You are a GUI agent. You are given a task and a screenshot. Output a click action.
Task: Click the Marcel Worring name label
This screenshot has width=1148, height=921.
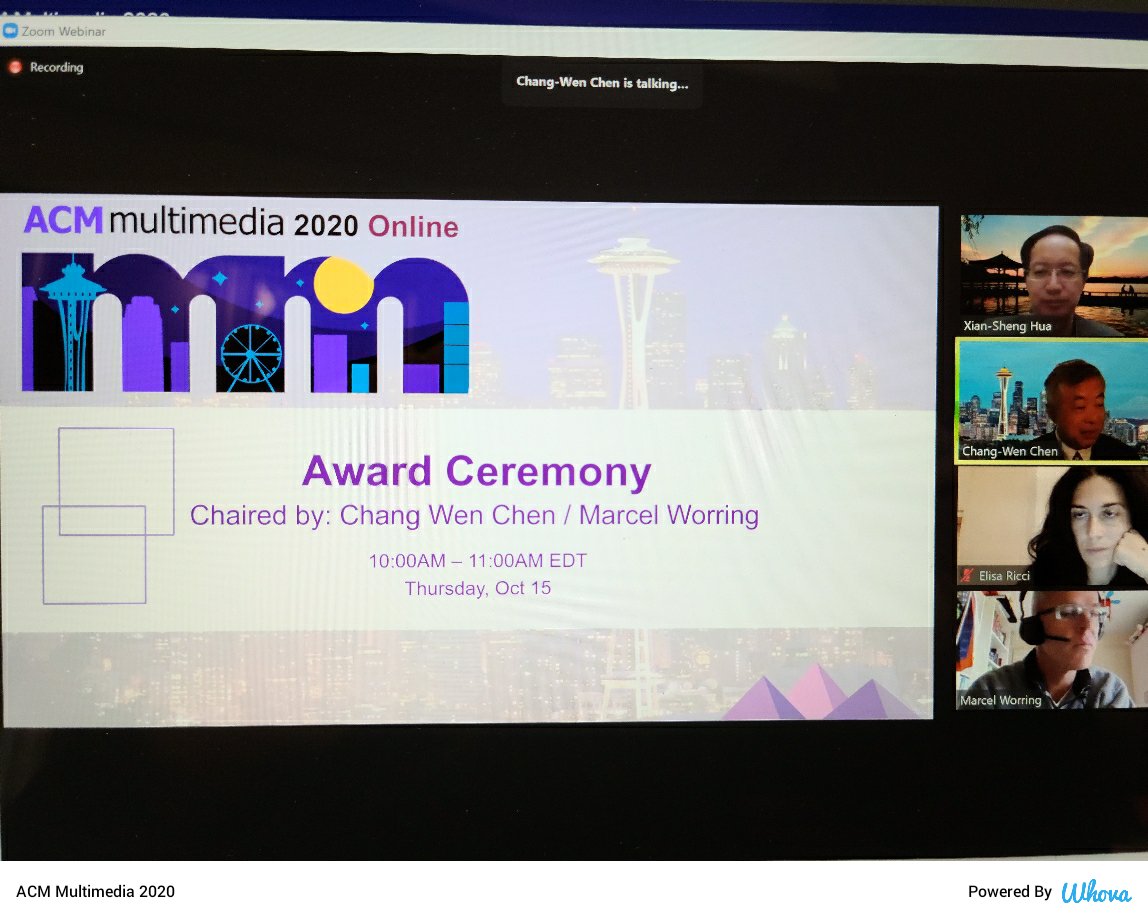1000,701
